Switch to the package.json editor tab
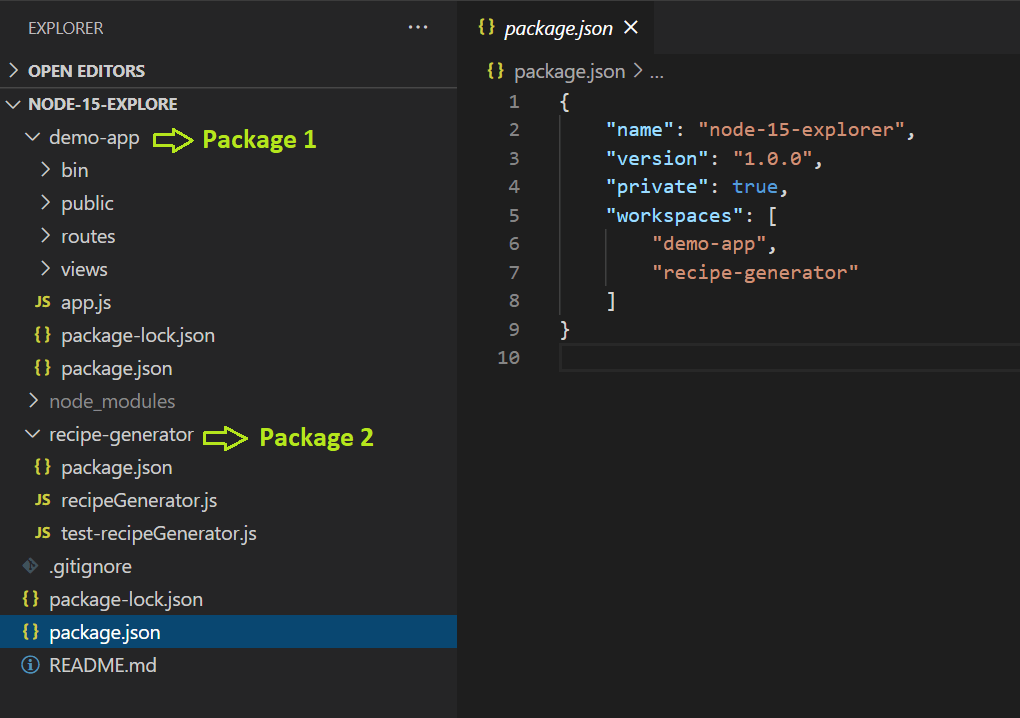 pyautogui.click(x=560, y=27)
